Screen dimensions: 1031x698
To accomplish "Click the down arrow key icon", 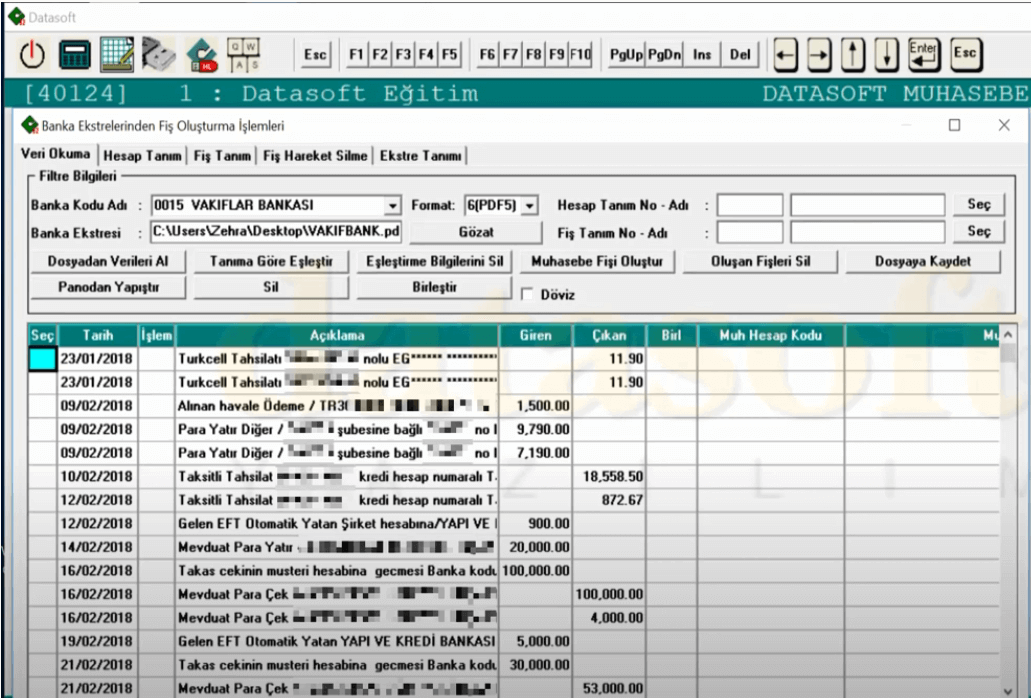I will (x=886, y=54).
